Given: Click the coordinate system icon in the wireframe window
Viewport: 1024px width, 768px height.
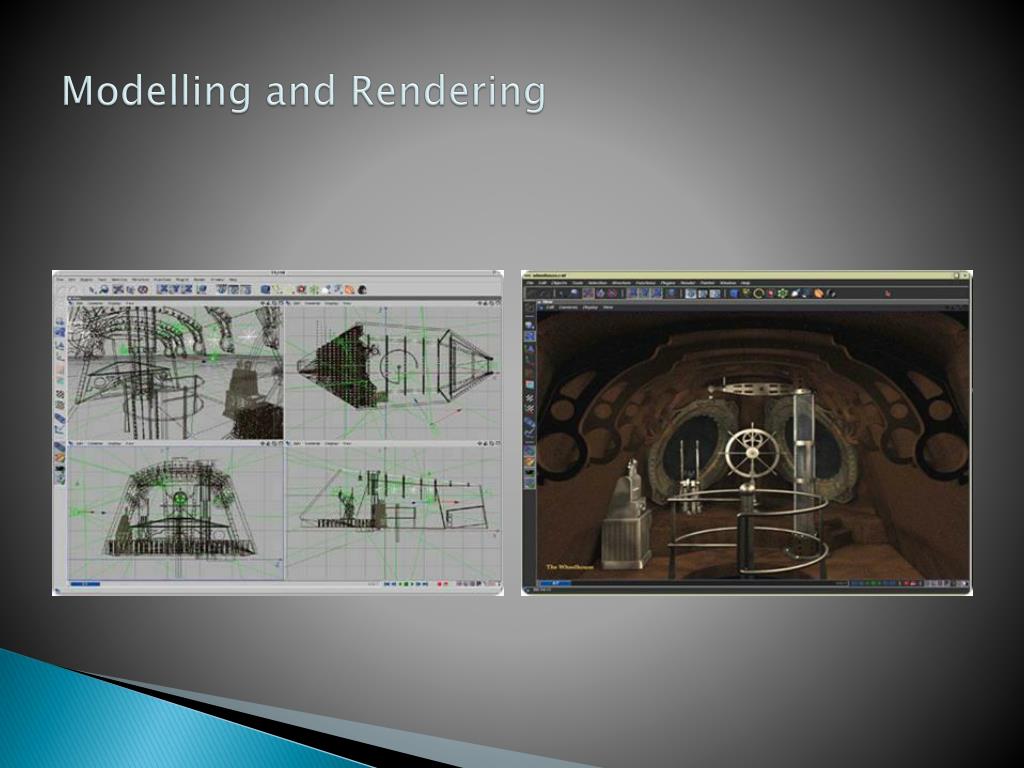Looking at the screenshot, I should (x=204, y=289).
